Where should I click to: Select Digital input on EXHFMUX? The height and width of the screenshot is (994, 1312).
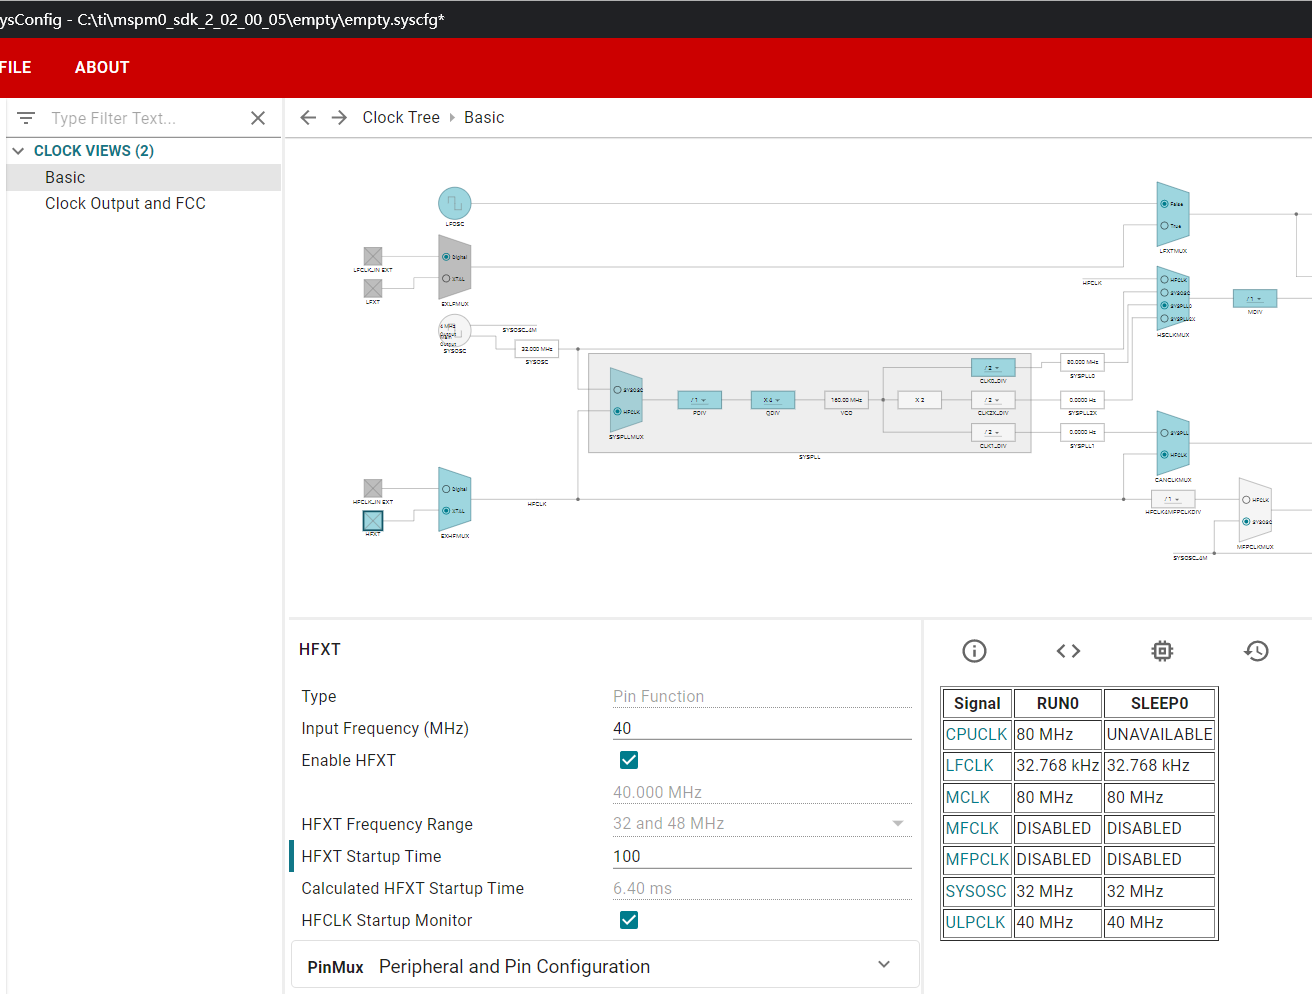[447, 489]
